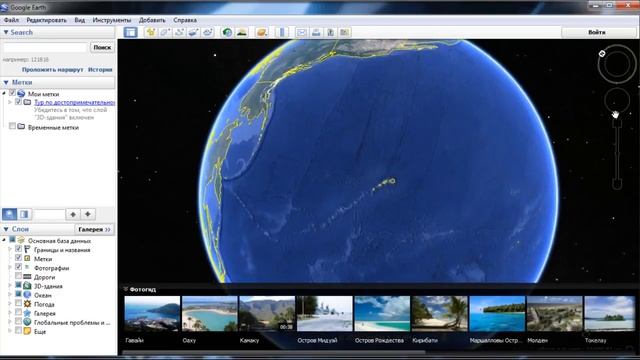Toggle the Океан layer checkbox
Image resolution: width=640 pixels, height=360 pixels.
(18, 294)
